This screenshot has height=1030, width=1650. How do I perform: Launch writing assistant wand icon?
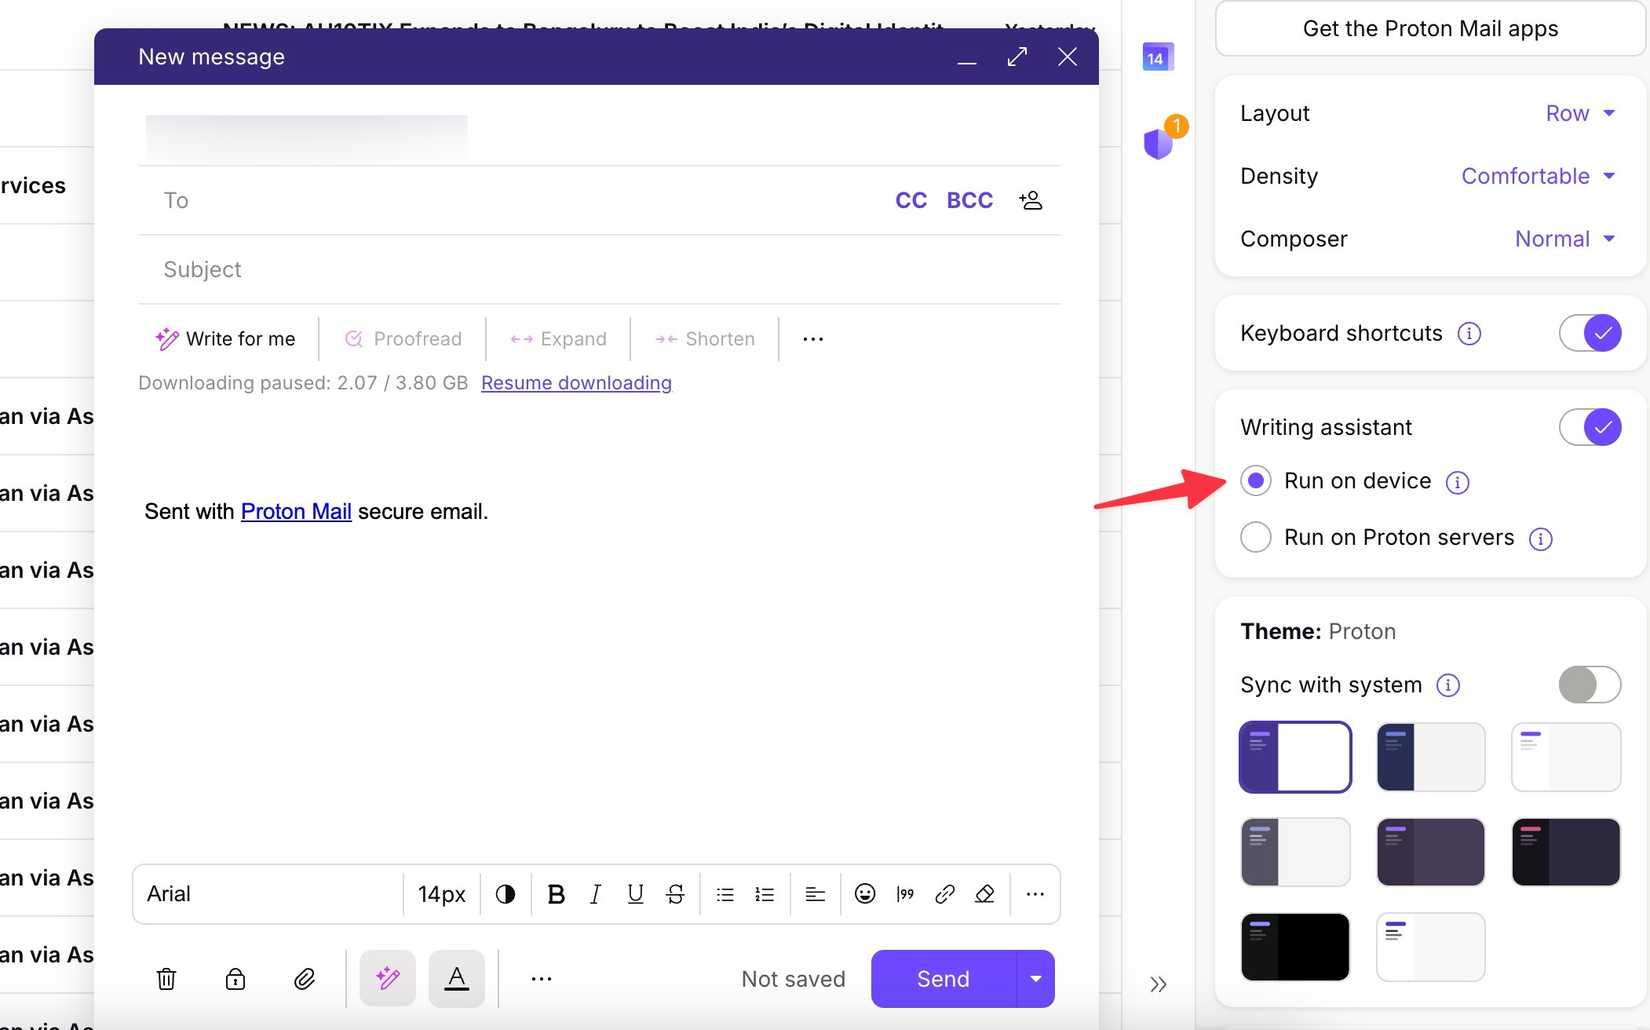[x=387, y=979]
